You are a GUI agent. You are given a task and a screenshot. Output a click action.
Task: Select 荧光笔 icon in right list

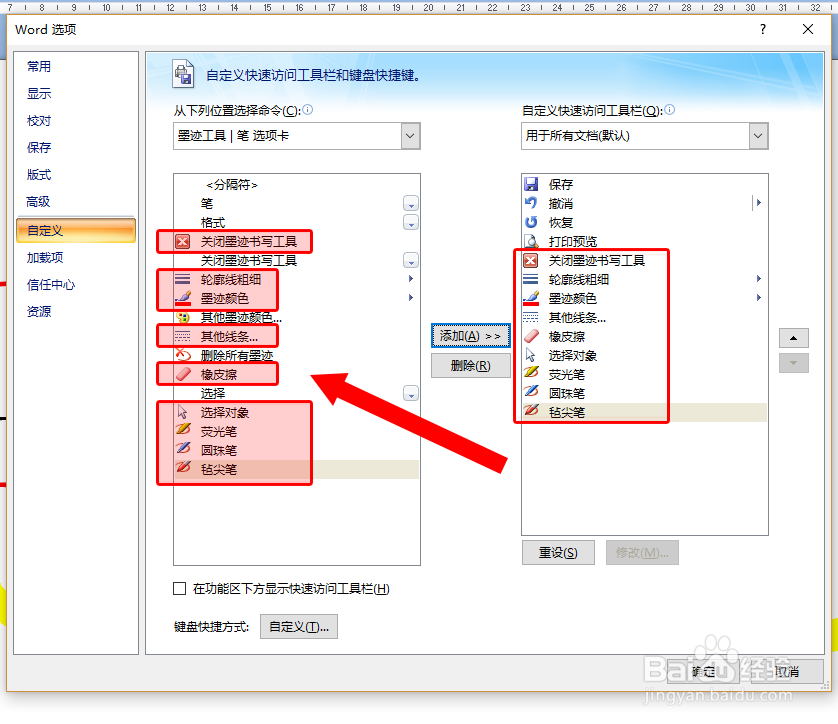[531, 373]
